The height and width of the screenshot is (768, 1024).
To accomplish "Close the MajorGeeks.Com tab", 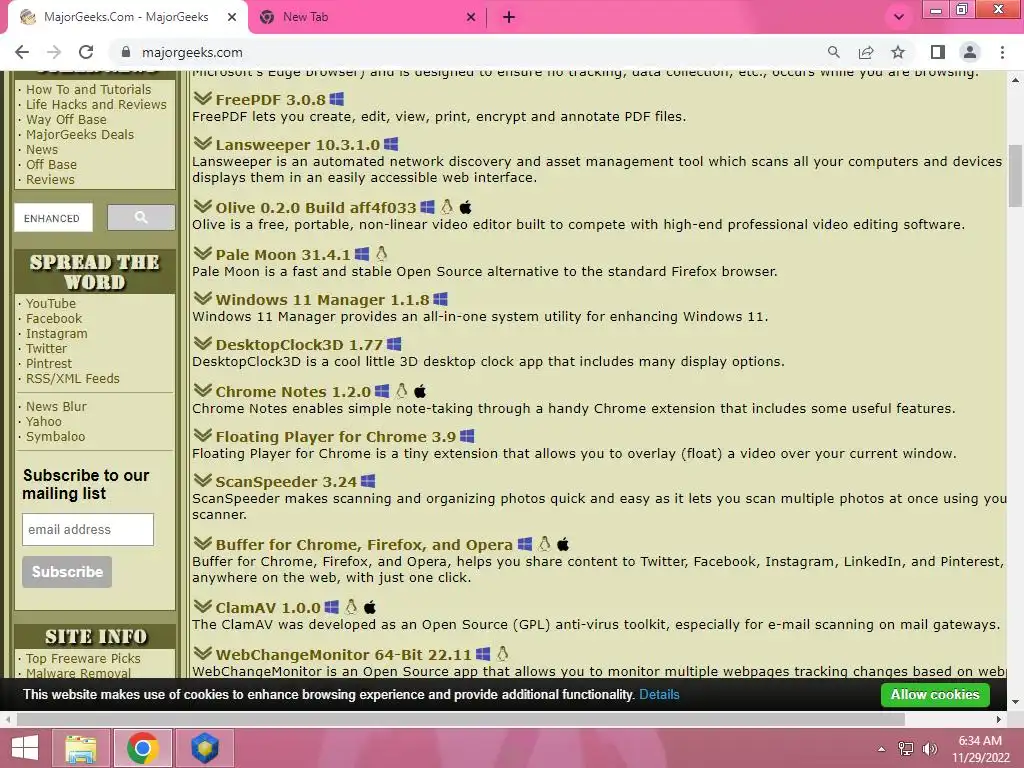I will (x=232, y=18).
